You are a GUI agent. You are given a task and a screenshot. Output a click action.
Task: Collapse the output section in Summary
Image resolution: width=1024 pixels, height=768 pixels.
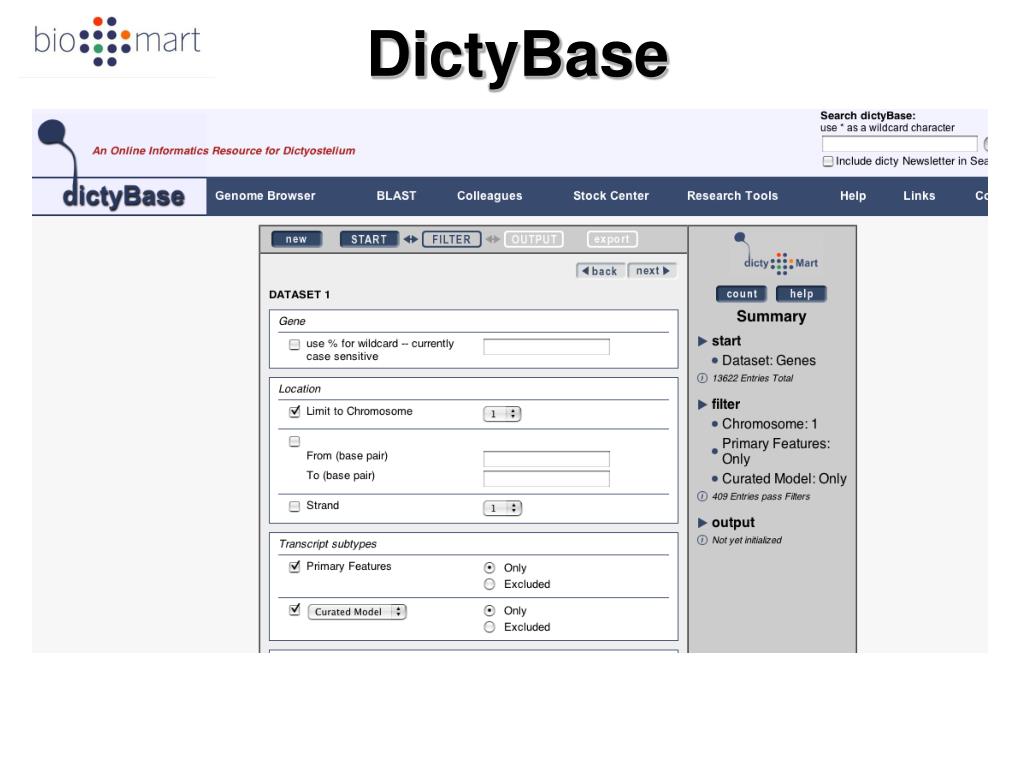pyautogui.click(x=703, y=522)
